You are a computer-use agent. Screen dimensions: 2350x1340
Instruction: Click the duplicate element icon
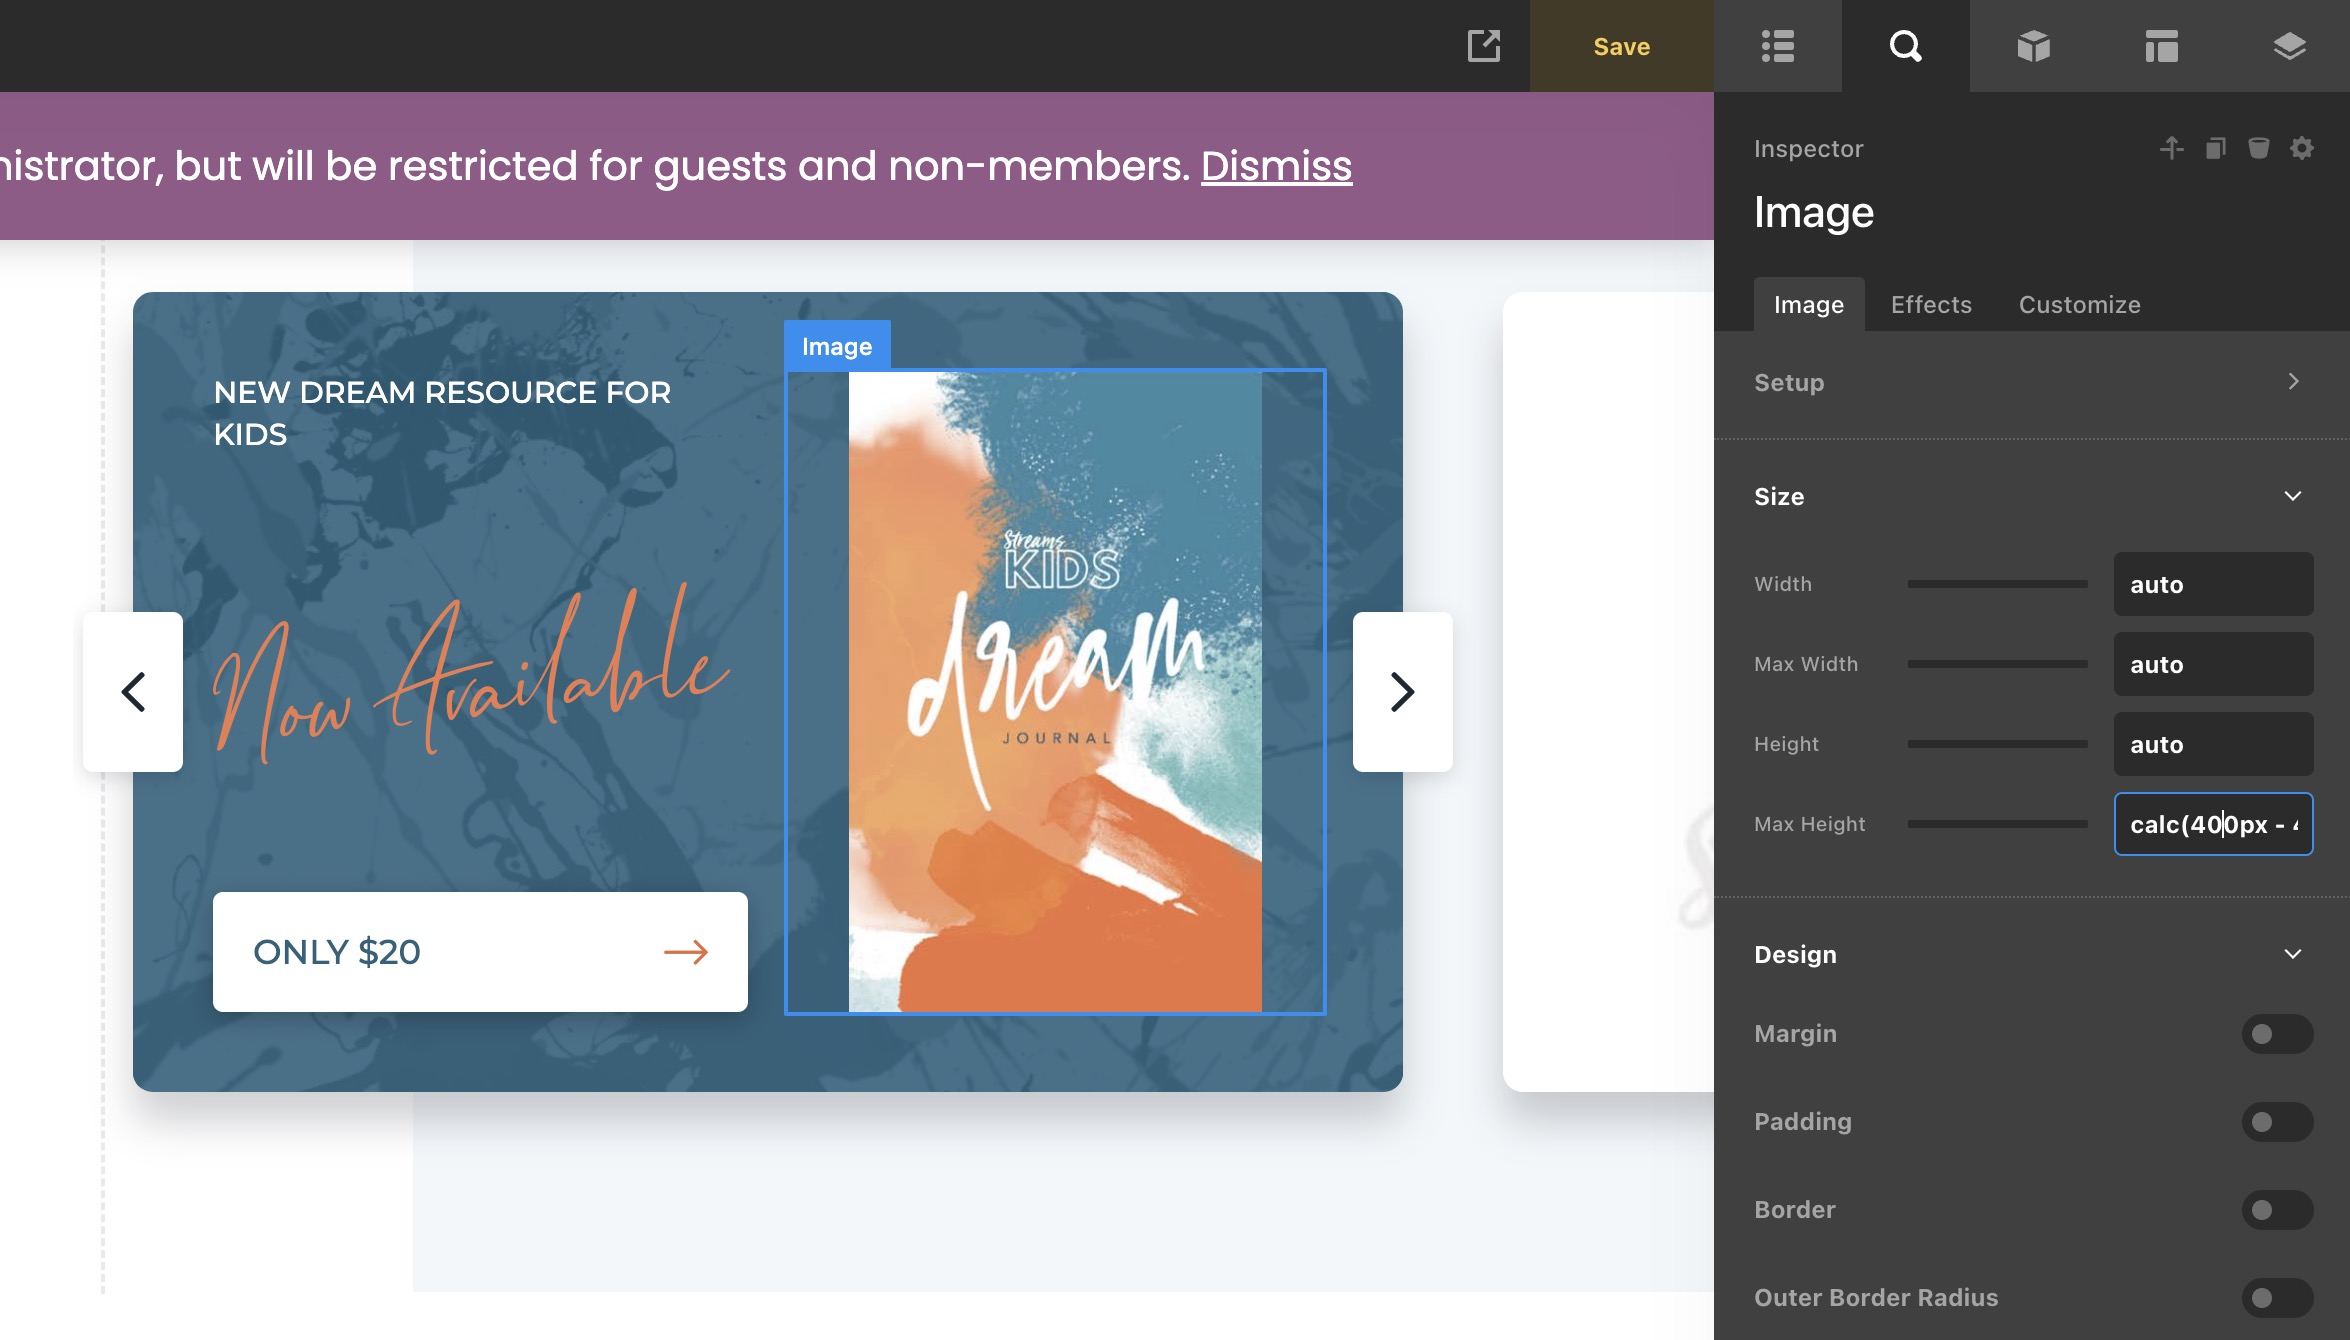2215,149
